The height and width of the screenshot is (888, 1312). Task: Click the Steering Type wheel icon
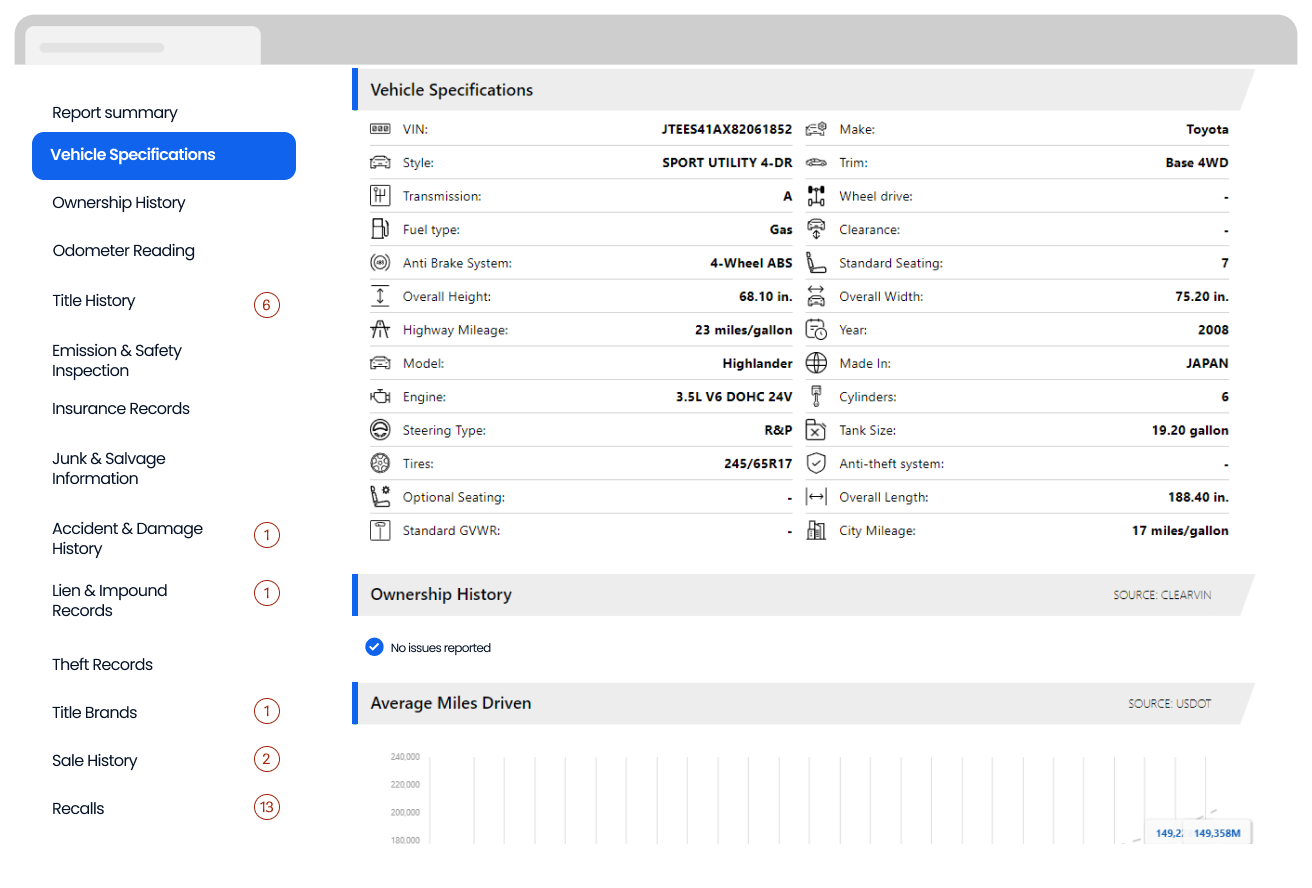click(380, 430)
